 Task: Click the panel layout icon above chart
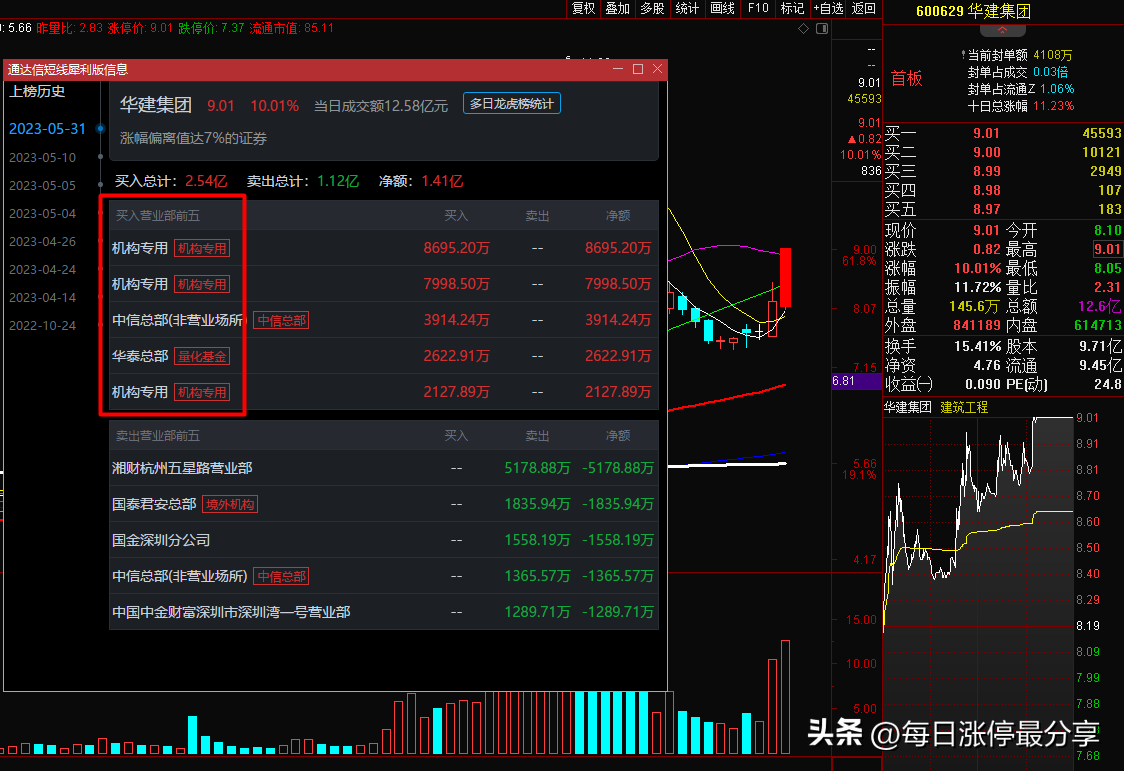[x=822, y=29]
